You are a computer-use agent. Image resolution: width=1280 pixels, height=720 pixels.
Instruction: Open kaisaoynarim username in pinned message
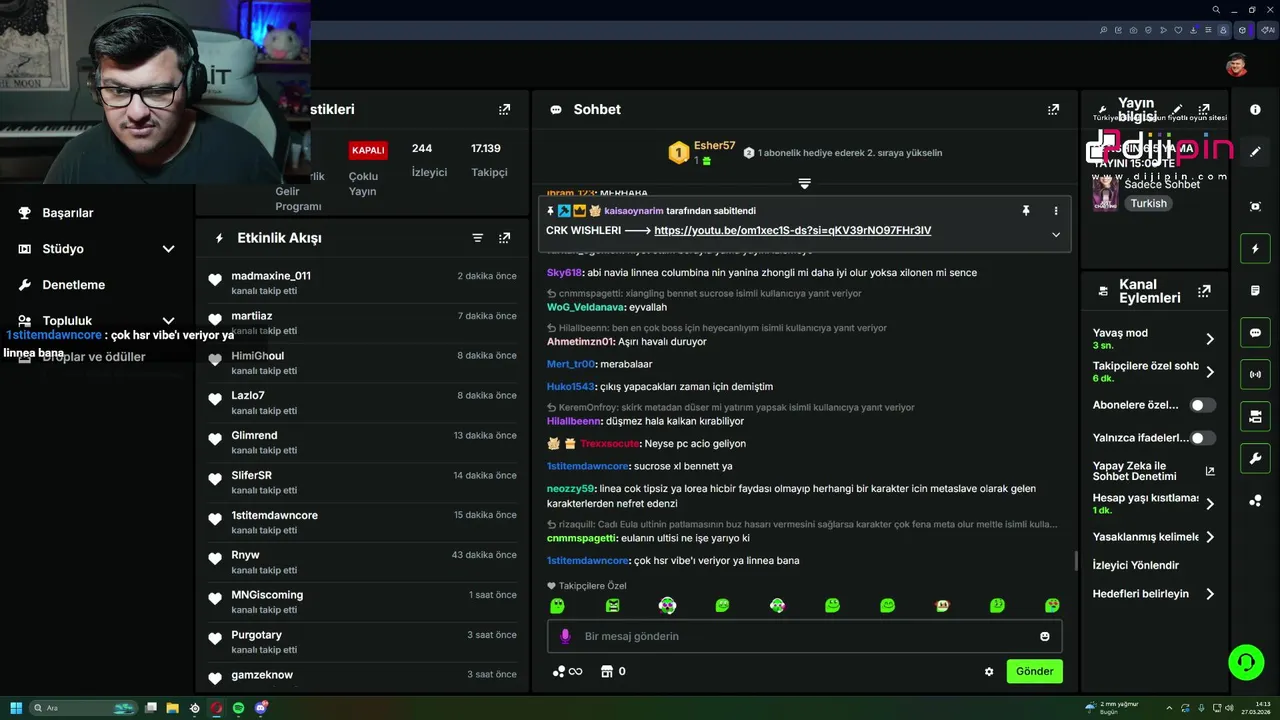[634, 211]
